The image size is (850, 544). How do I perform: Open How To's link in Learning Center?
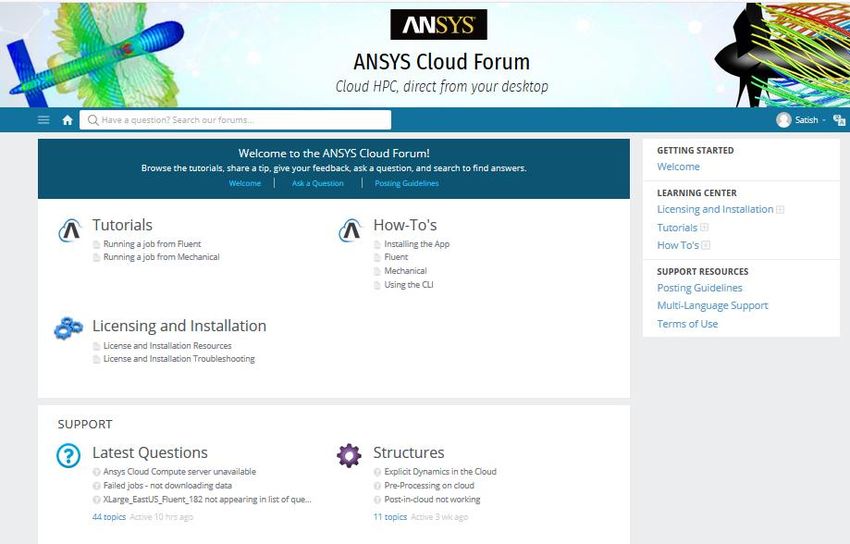[678, 245]
